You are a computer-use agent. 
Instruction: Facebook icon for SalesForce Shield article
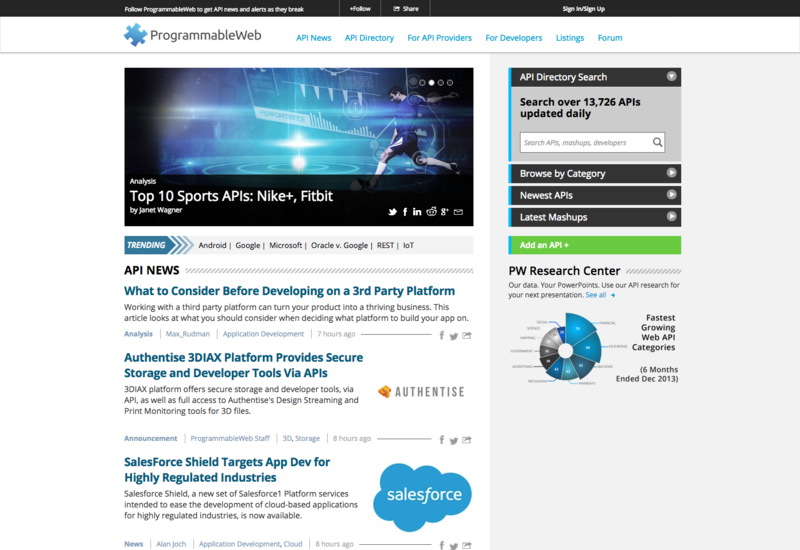[442, 545]
